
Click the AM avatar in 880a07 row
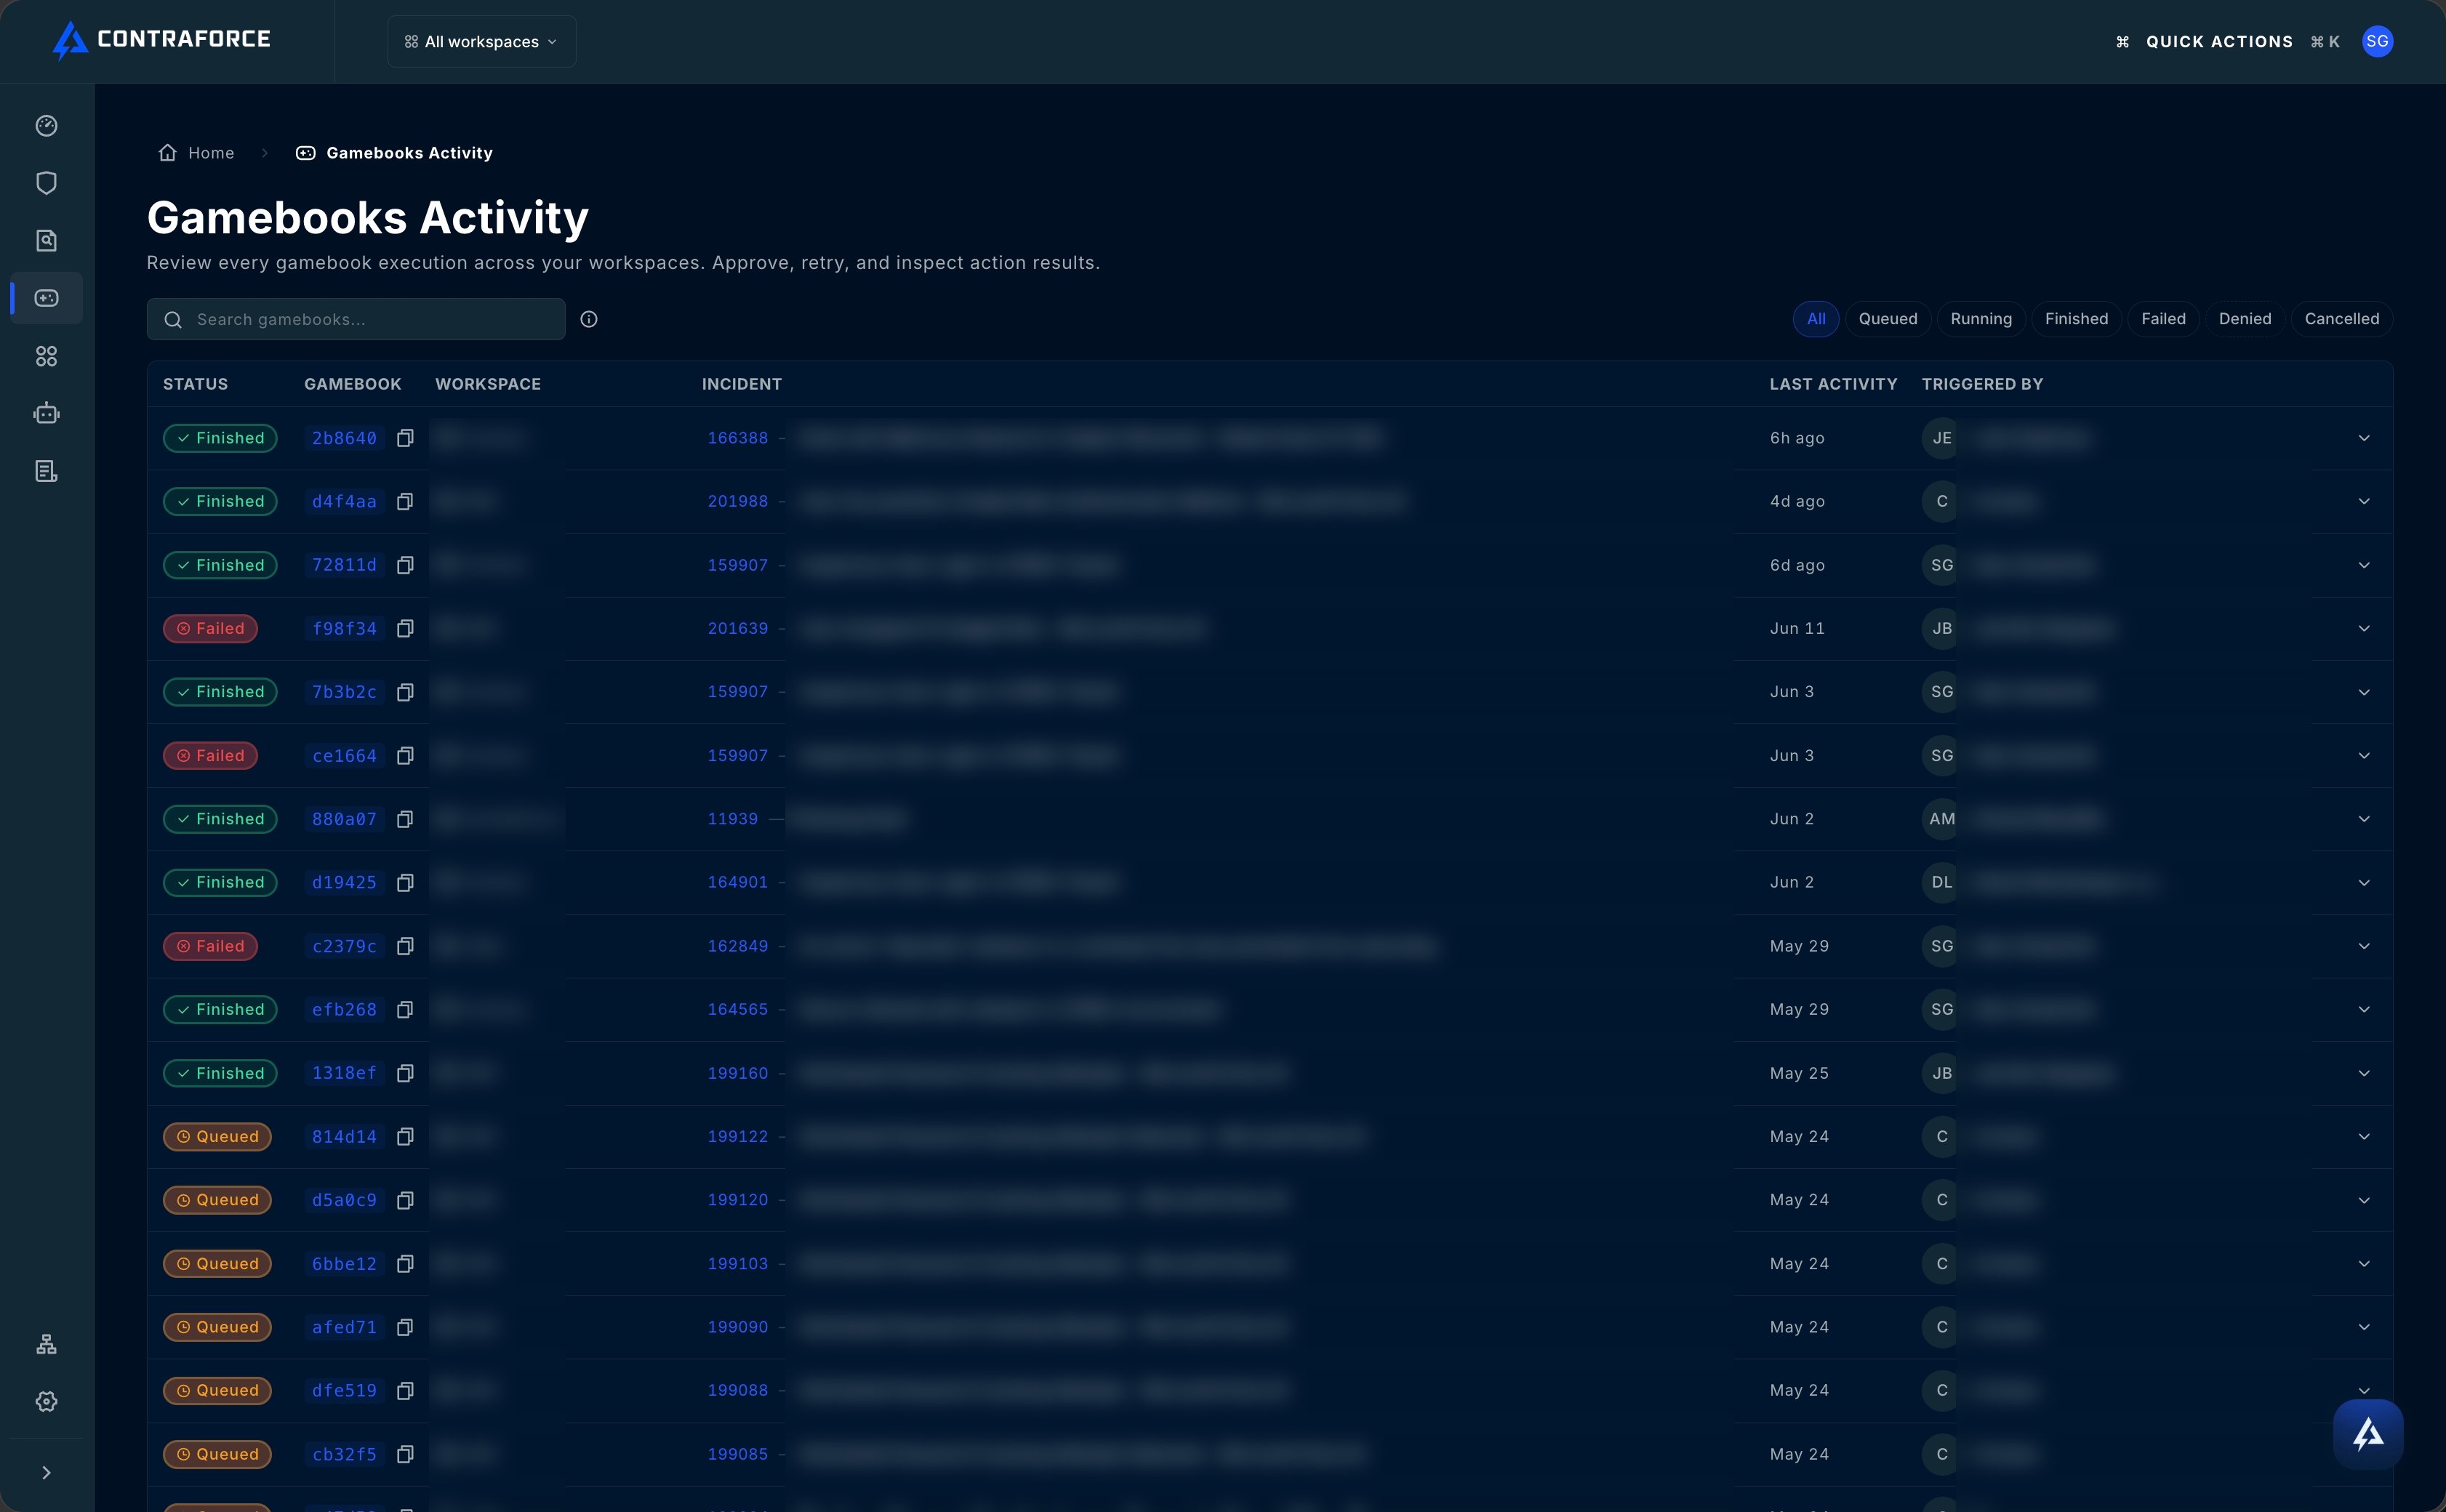(x=1941, y=819)
